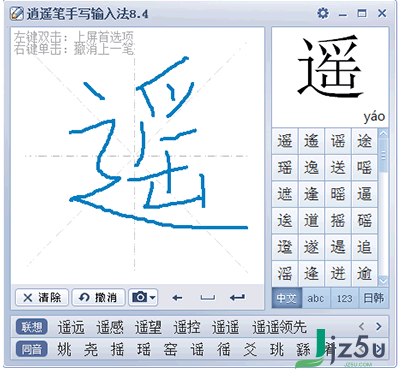Click the candidate list scroll-down arrow
The image size is (398, 369).
pos(383,281)
